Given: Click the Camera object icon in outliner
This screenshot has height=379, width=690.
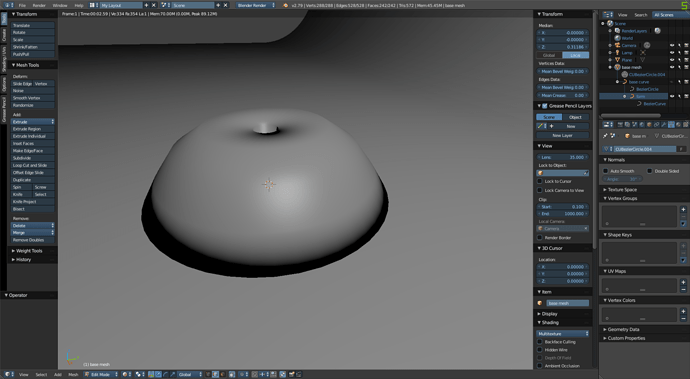Looking at the screenshot, I should (x=617, y=45).
